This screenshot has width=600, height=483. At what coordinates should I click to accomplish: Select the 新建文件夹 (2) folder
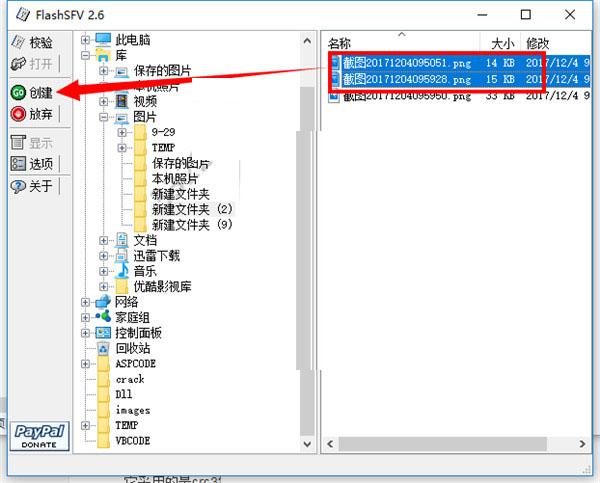coord(192,209)
